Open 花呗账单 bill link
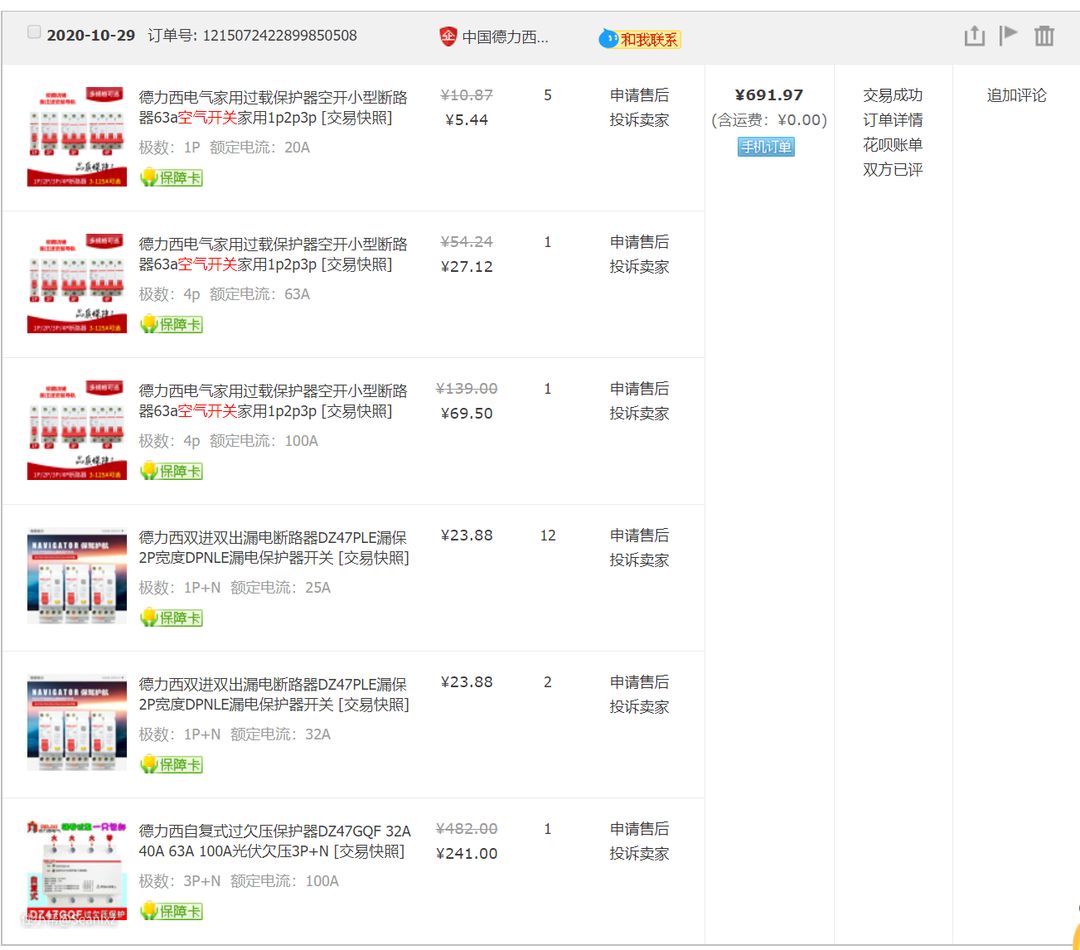This screenshot has height=950, width=1080. [892, 145]
